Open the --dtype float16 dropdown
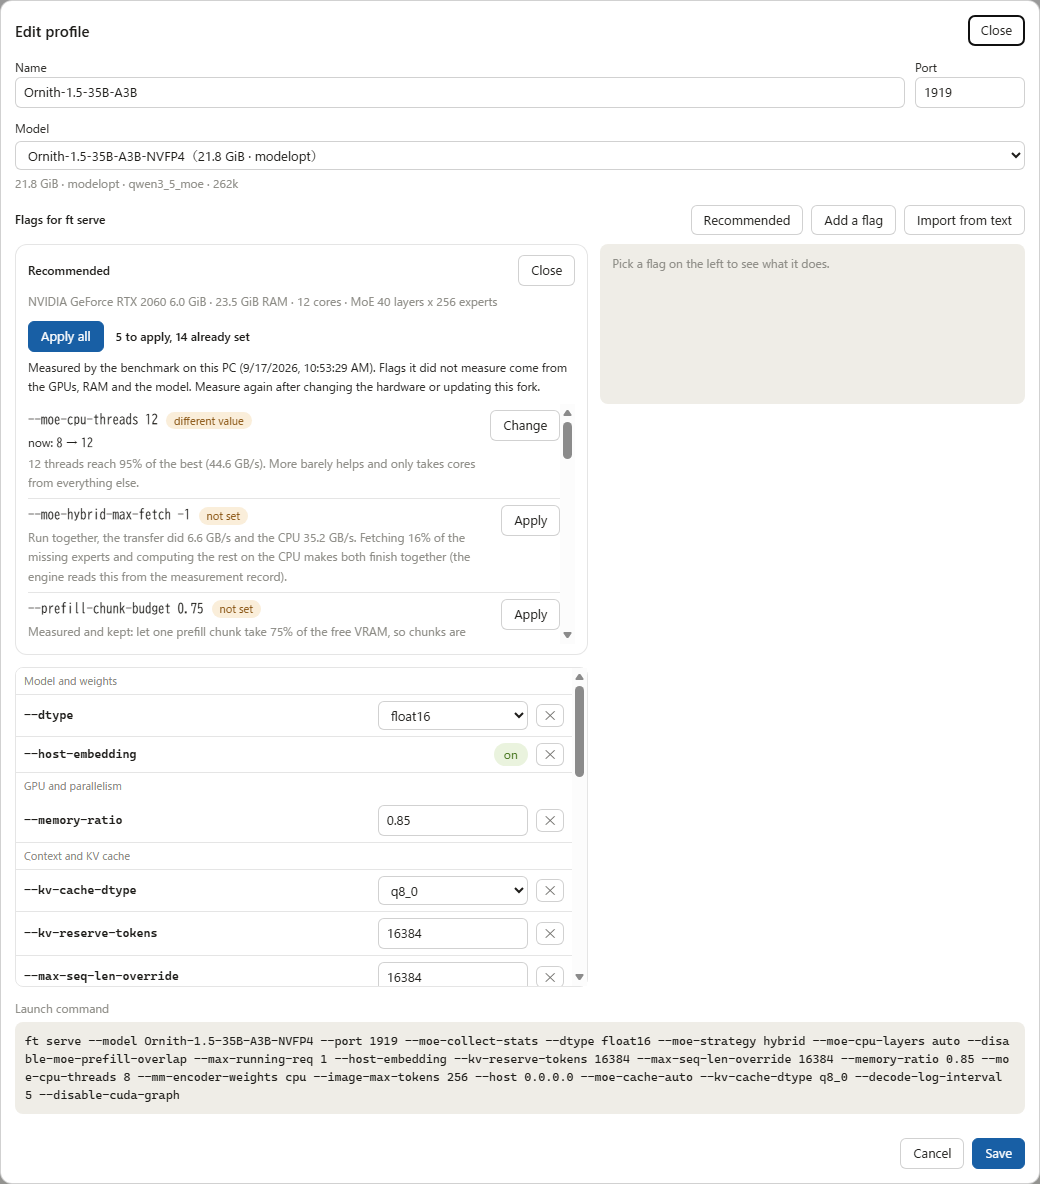 (452, 715)
